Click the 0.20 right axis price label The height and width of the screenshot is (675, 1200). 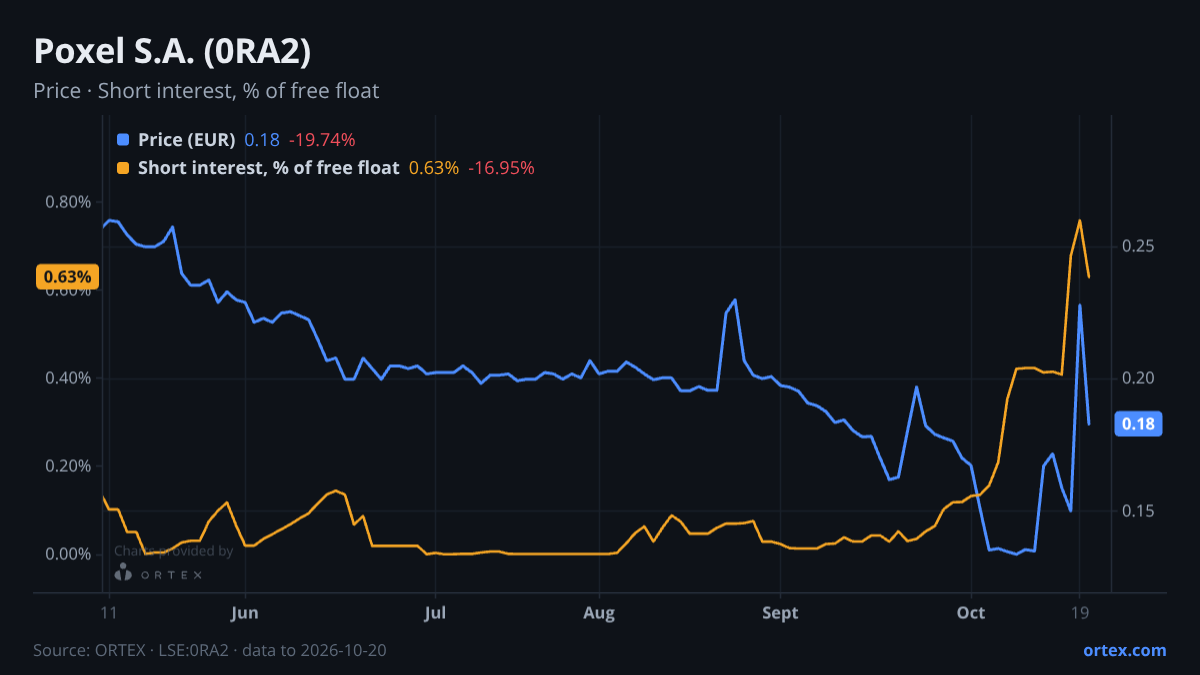[x=1139, y=378]
